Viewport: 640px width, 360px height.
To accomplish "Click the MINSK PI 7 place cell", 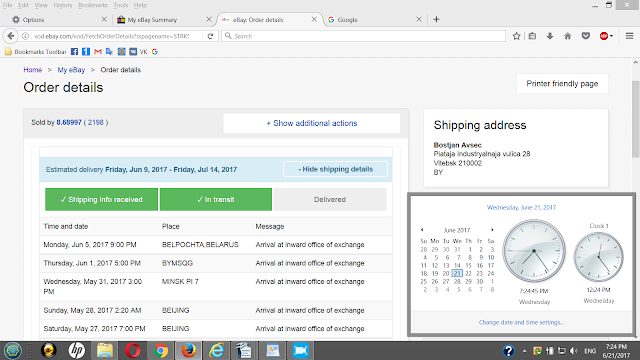I will pyautogui.click(x=180, y=282).
